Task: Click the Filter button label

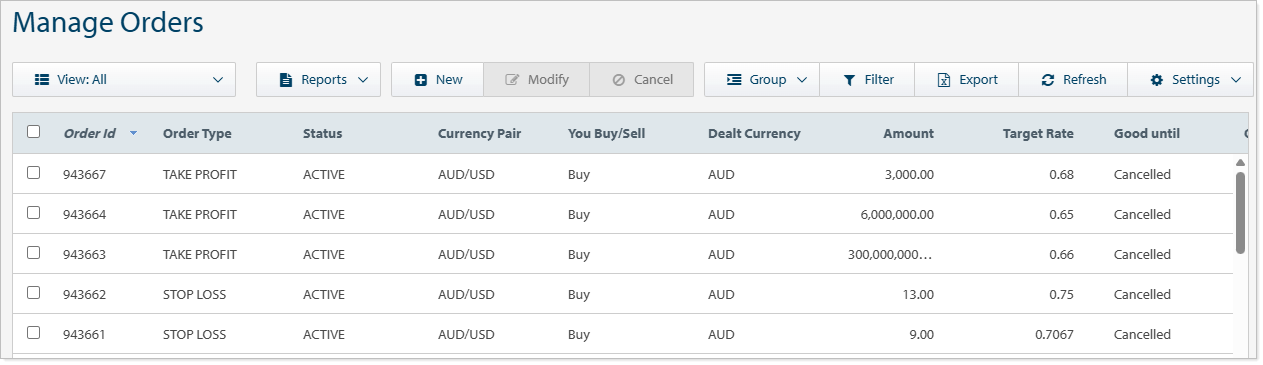Action: click(x=879, y=80)
